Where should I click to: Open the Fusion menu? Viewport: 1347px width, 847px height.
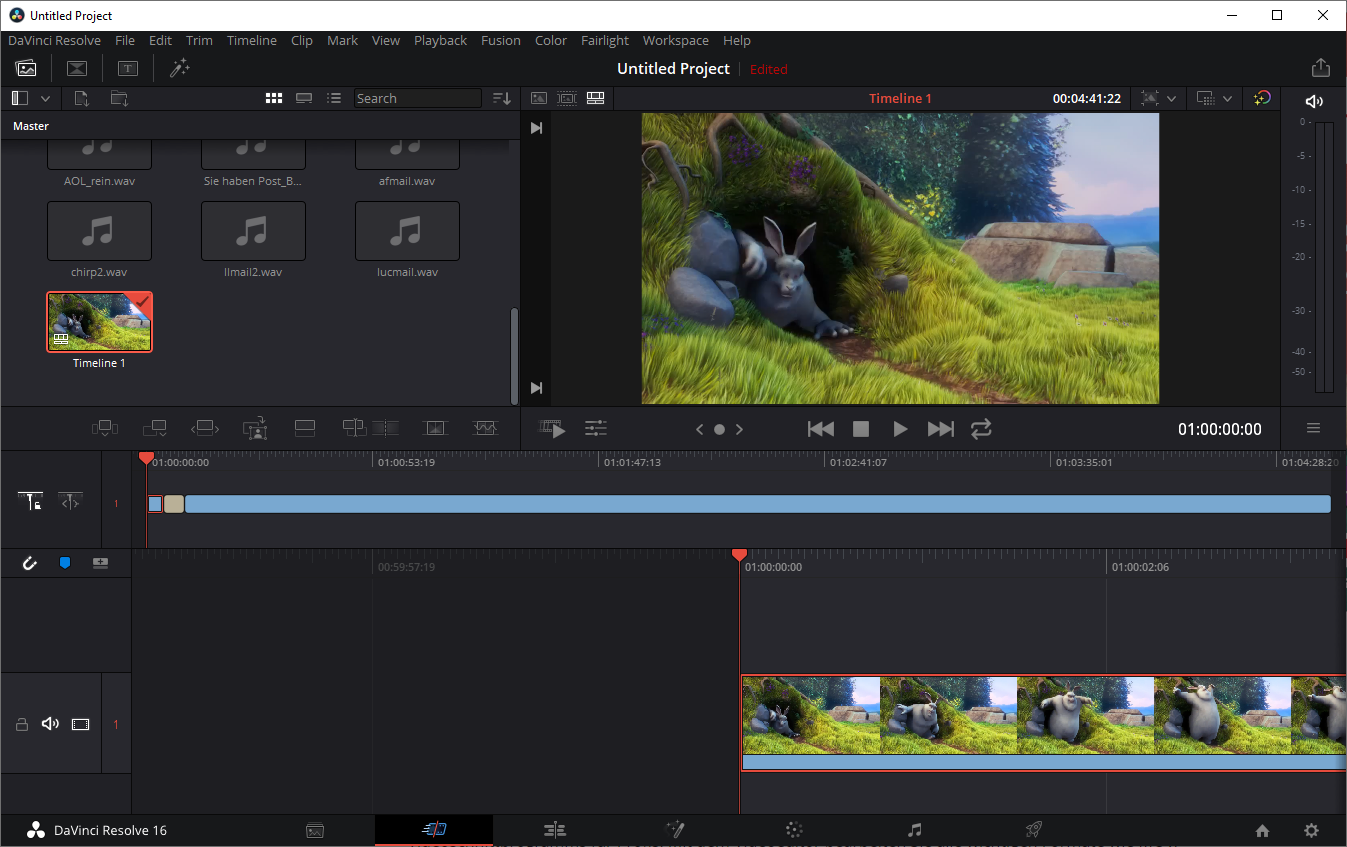coord(500,41)
